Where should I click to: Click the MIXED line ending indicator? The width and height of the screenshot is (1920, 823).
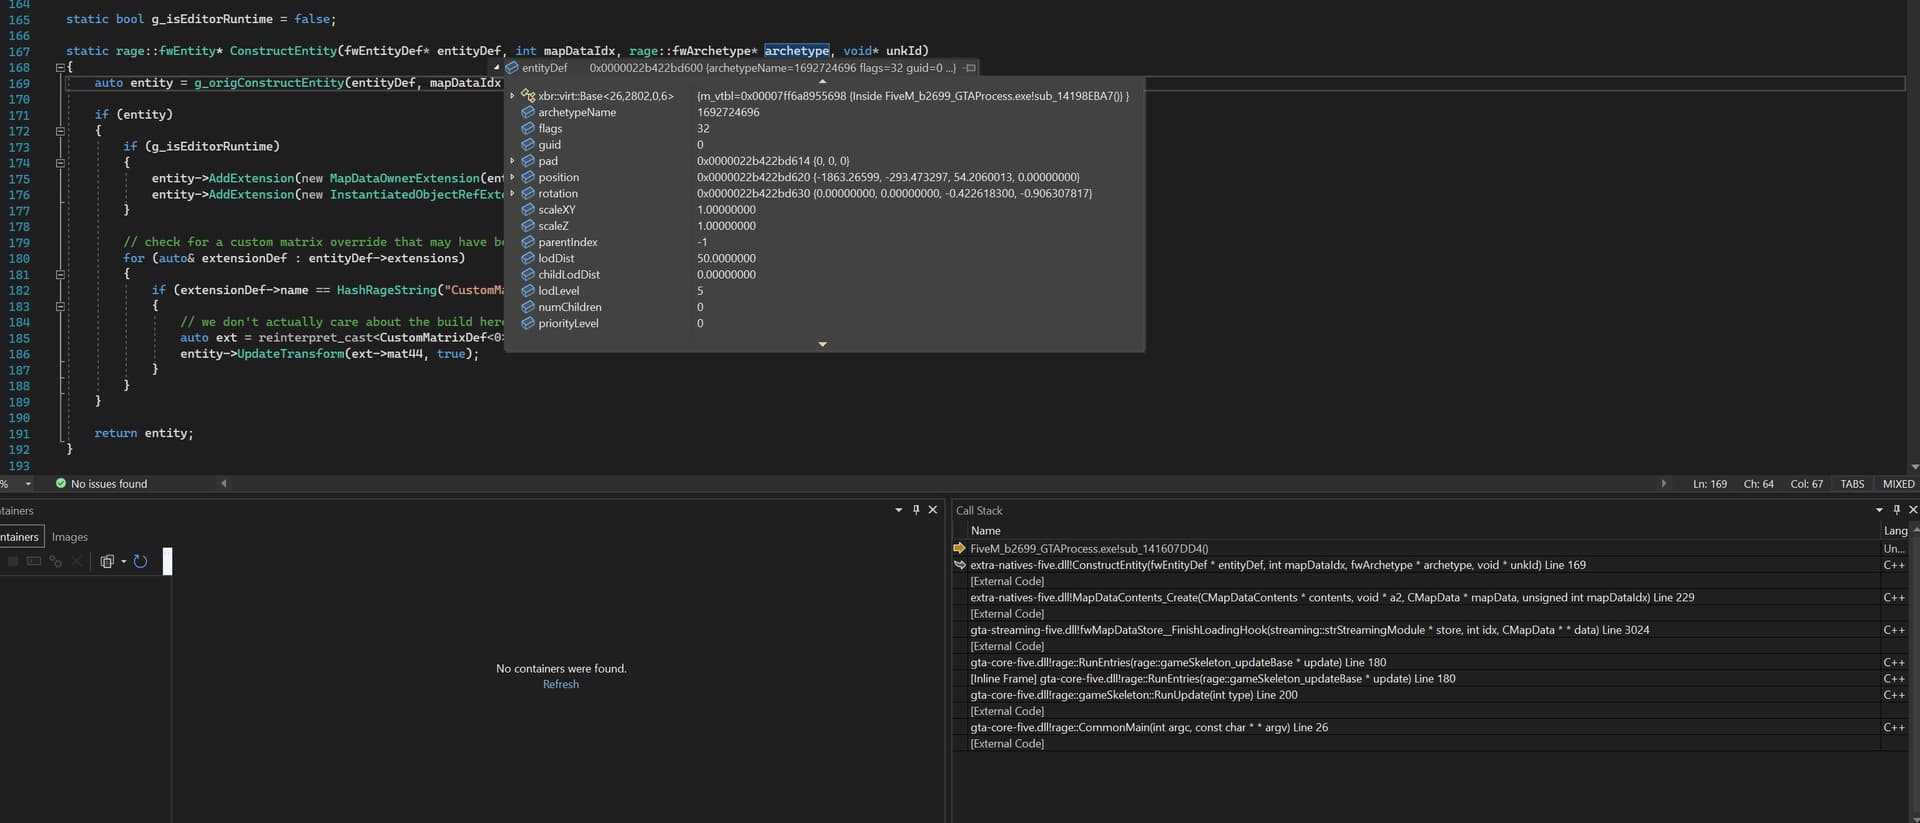click(1898, 484)
